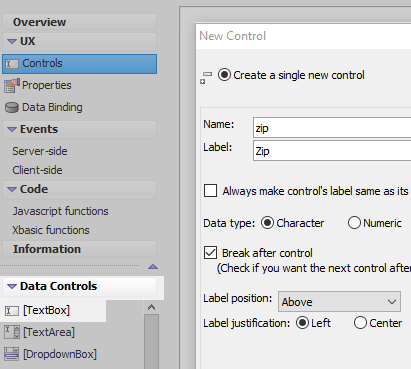Click the TextArea control icon
This screenshot has width=411, height=369.
(12, 332)
